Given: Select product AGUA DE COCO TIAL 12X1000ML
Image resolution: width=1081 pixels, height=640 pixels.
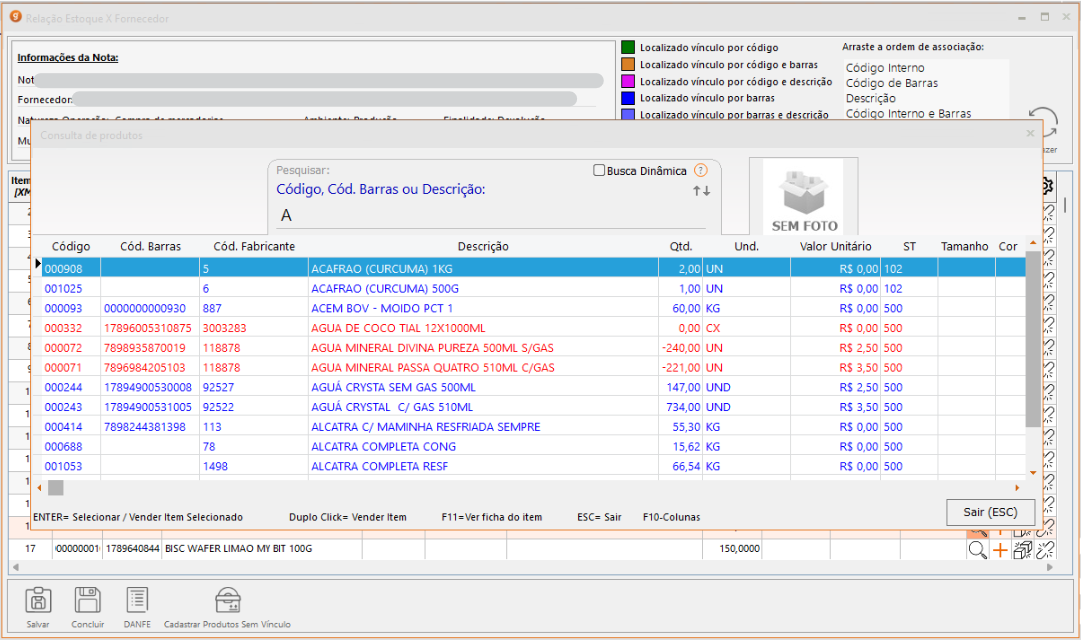Looking at the screenshot, I should 534,328.
